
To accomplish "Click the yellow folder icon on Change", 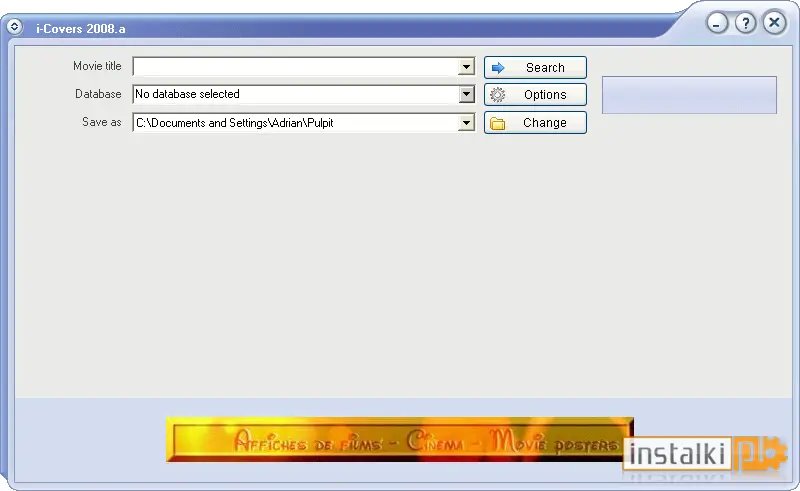I will [x=497, y=124].
